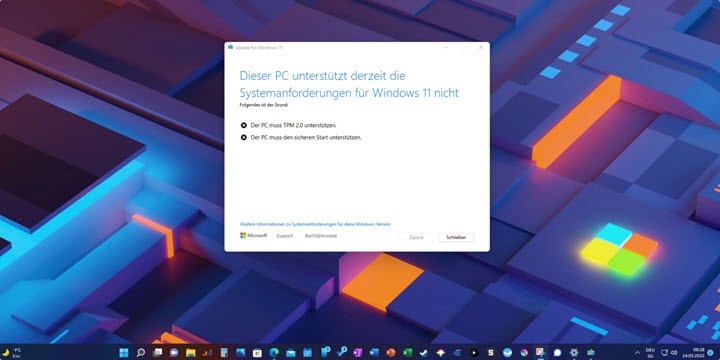Open taskbar Search magnifier
Viewport: 720px width, 360px height.
[x=141, y=353]
